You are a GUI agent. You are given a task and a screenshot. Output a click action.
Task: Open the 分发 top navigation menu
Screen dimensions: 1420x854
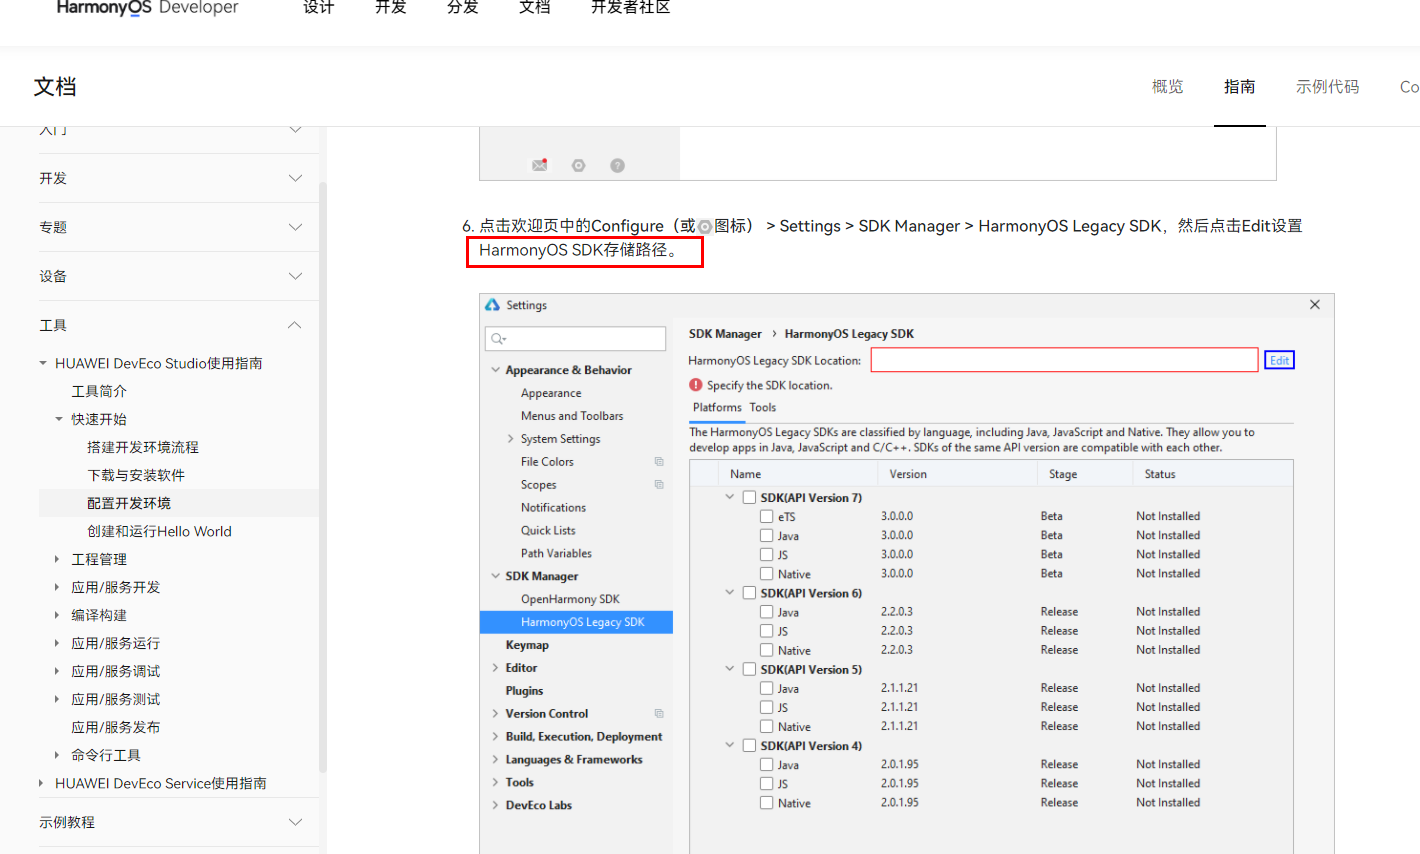point(463,8)
